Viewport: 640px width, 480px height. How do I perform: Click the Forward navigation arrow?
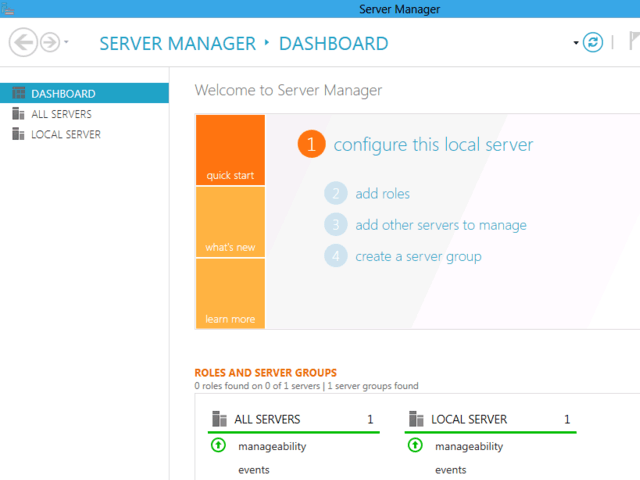pos(50,42)
